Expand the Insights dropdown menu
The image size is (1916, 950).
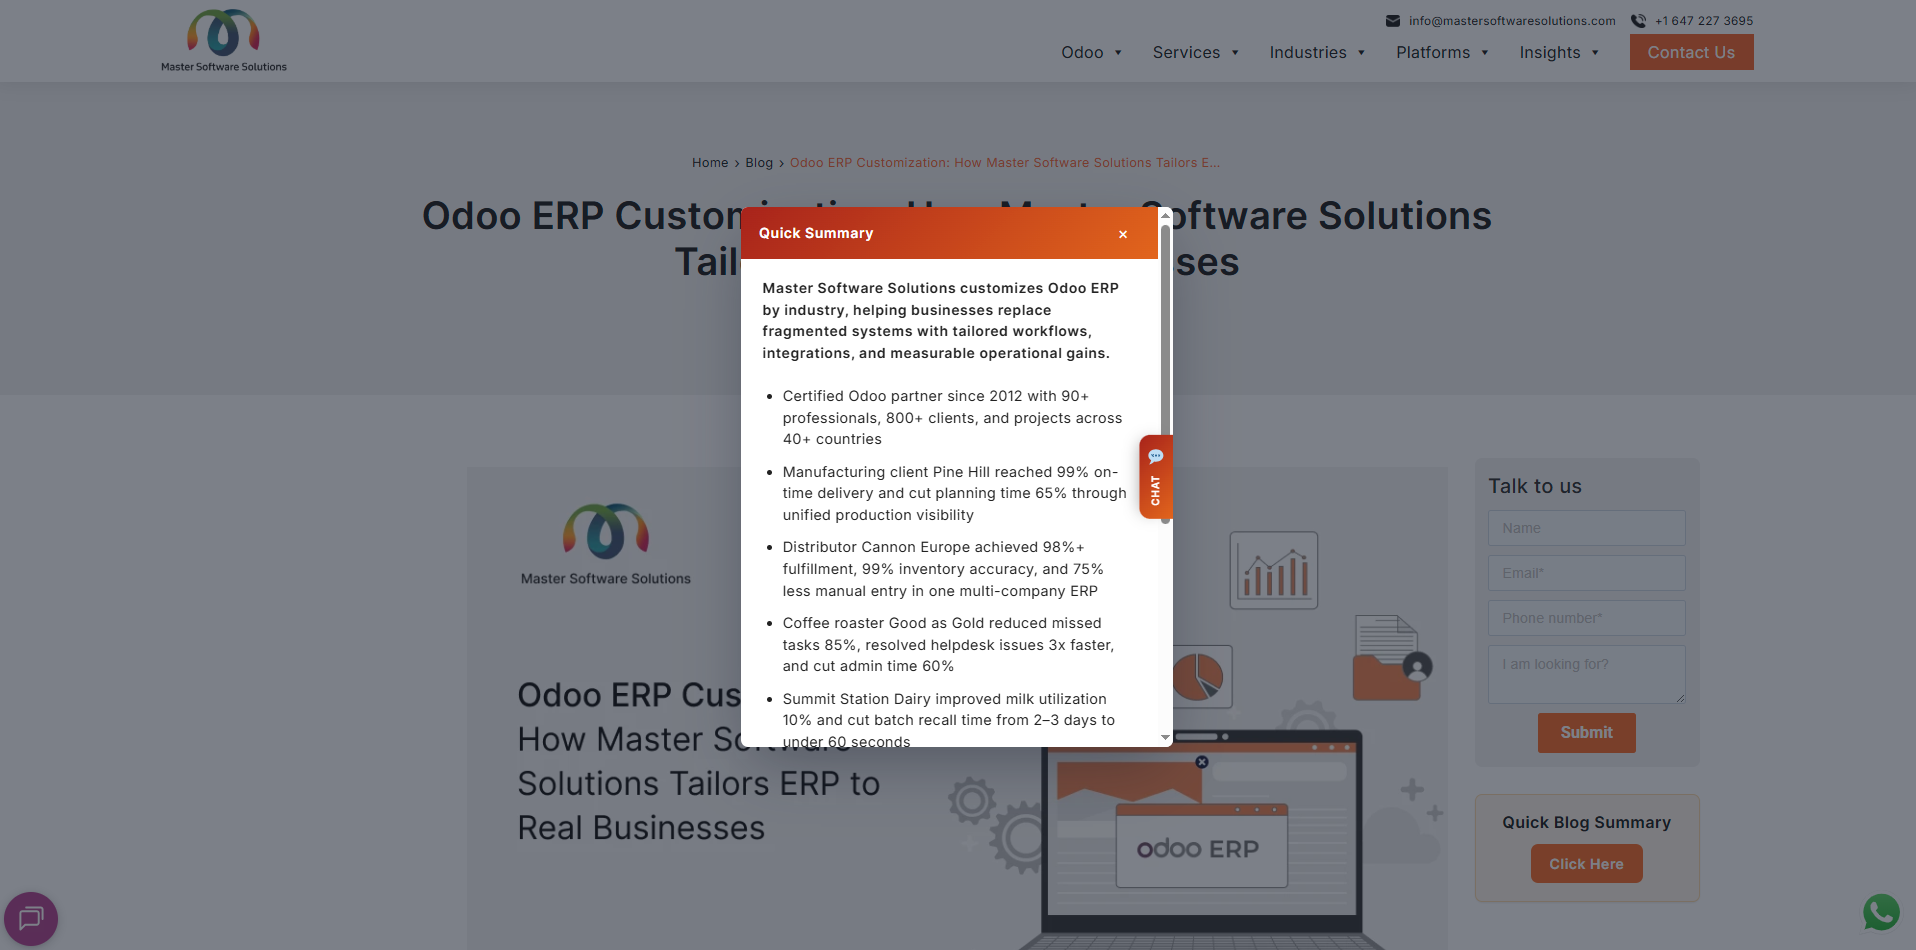coord(1560,53)
